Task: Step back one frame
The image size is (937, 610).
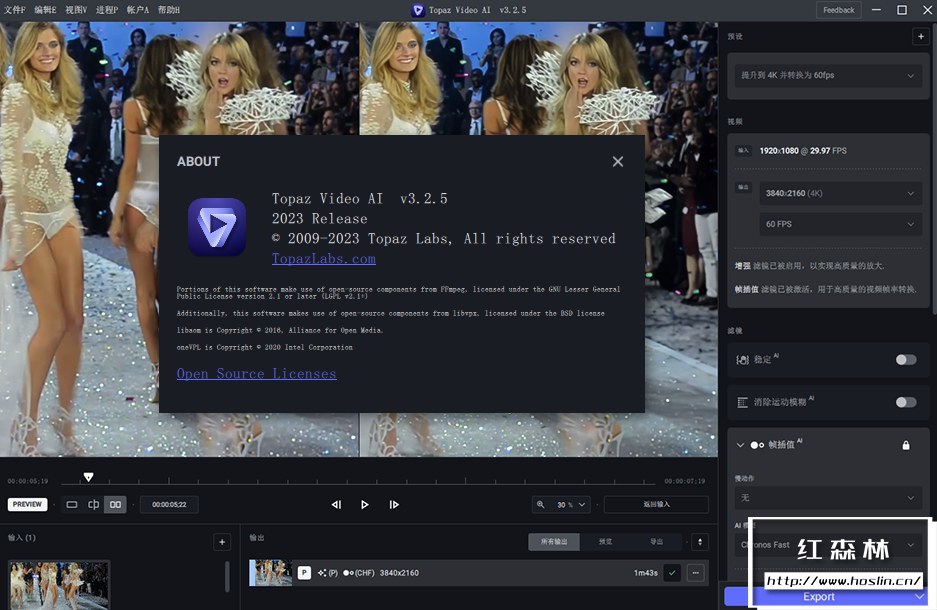Action: click(336, 505)
